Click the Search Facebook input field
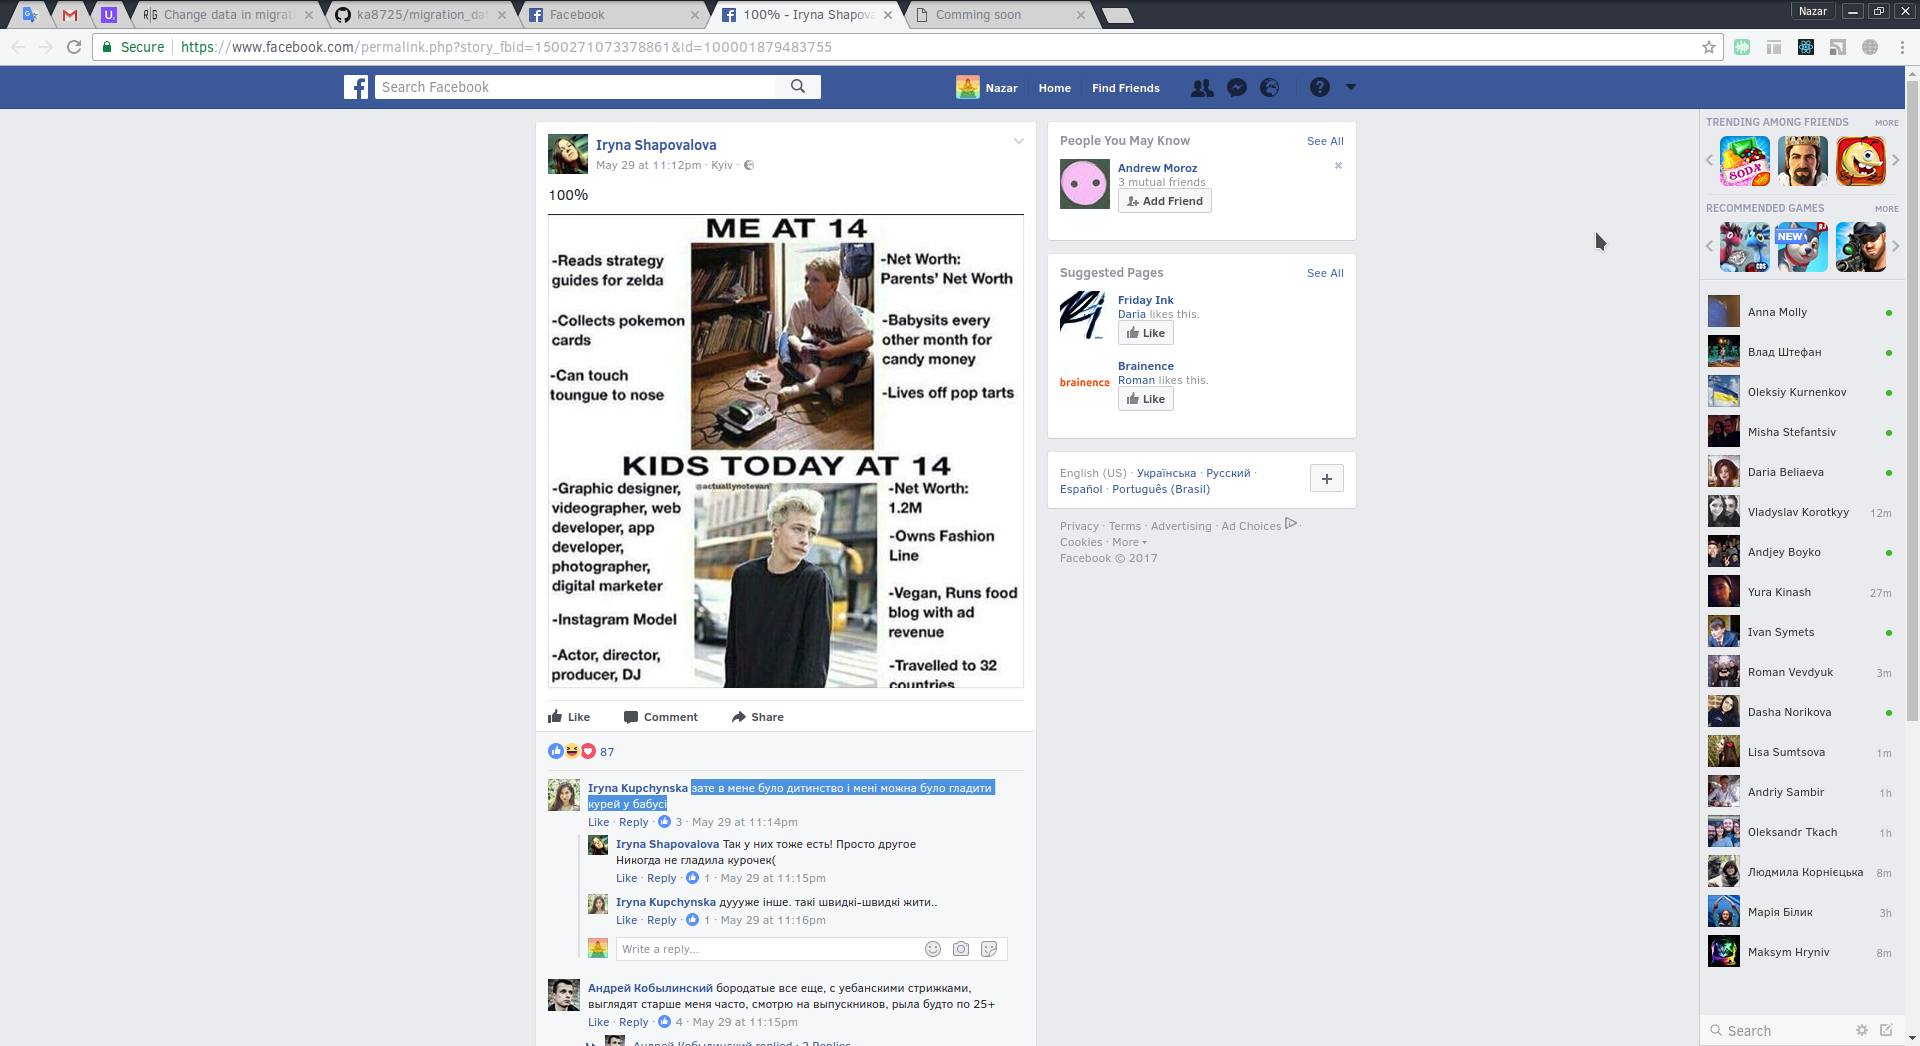1920x1046 pixels. (x=575, y=87)
